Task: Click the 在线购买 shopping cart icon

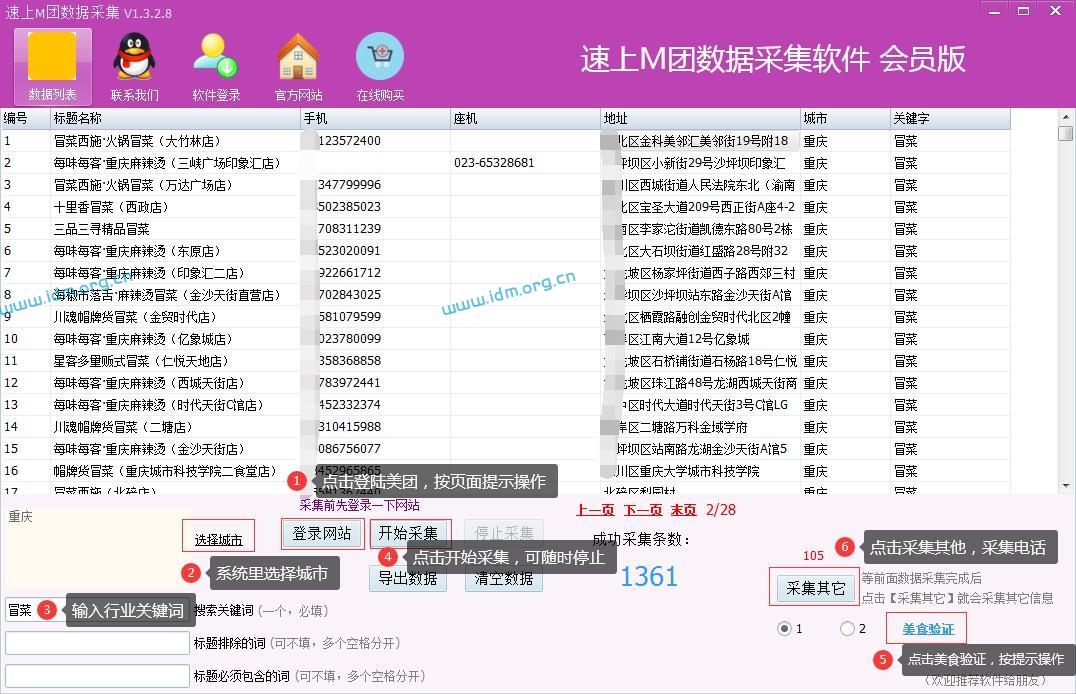Action: 379,67
